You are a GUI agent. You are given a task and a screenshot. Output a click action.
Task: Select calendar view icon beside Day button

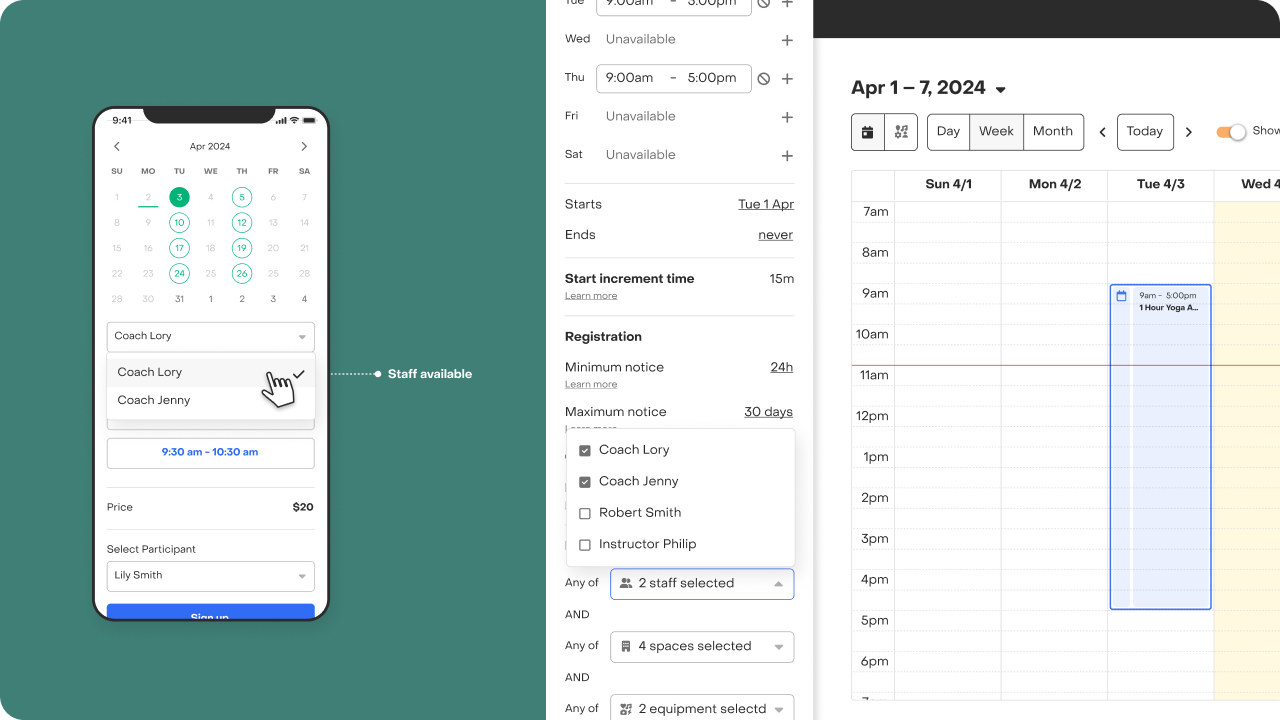[868, 132]
